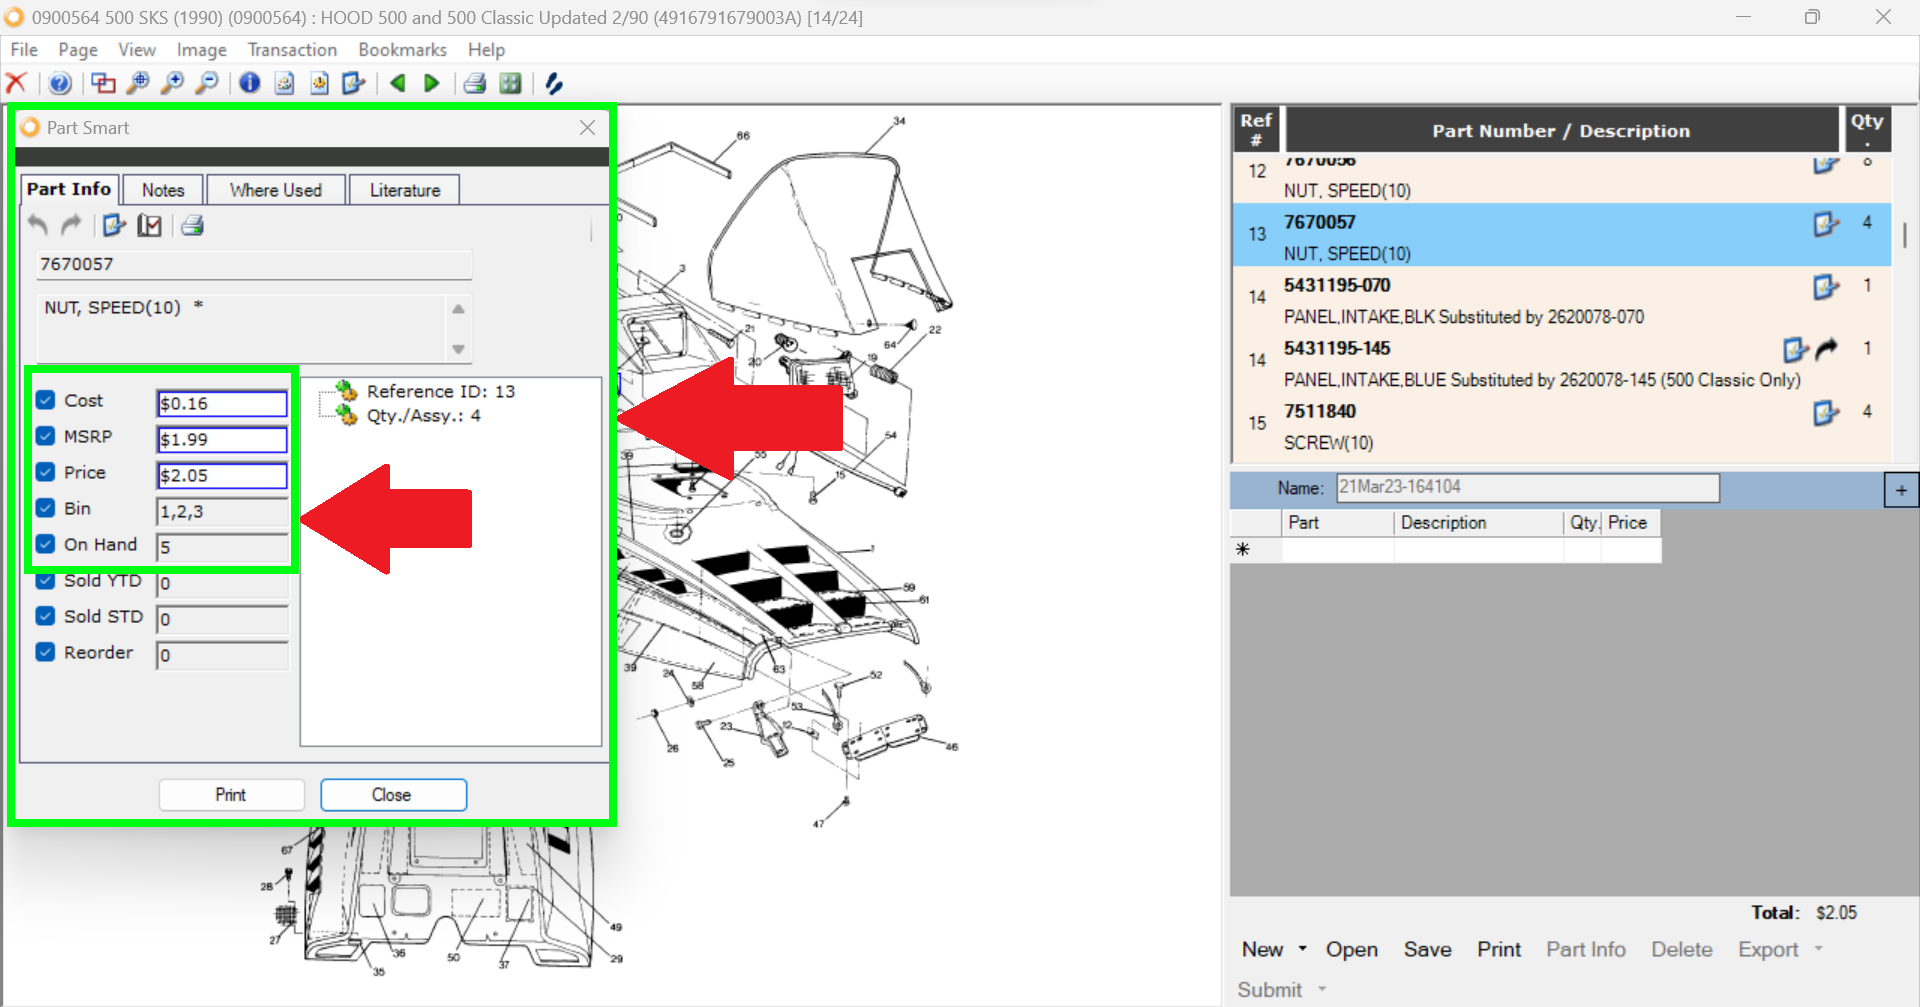Open the File menu
Viewport: 1920px width, 1007px height.
(x=24, y=50)
